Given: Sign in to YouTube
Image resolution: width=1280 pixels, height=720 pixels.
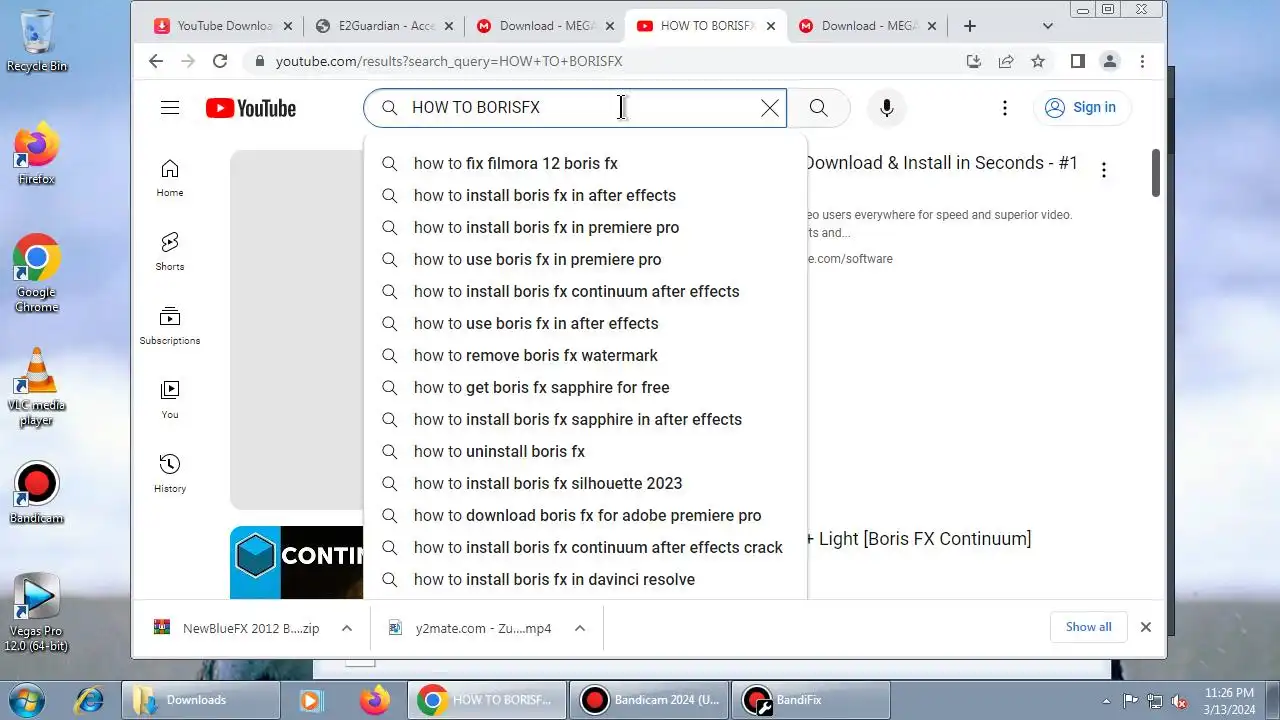Looking at the screenshot, I should click(1081, 108).
